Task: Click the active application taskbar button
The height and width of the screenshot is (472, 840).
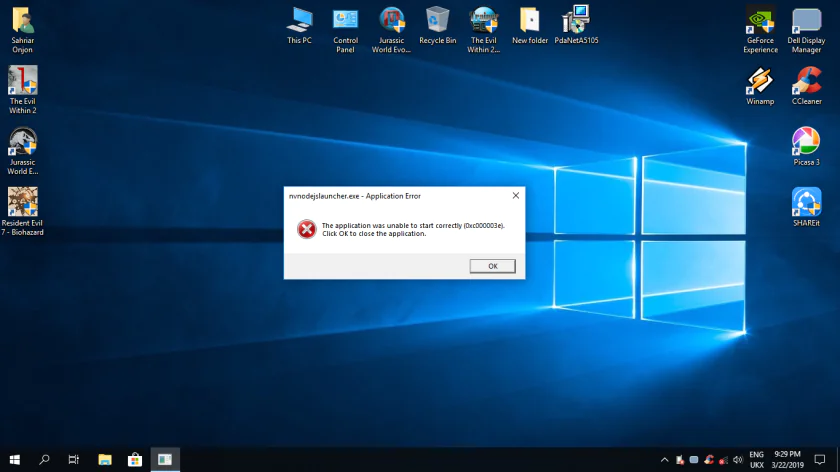Action: (165, 460)
